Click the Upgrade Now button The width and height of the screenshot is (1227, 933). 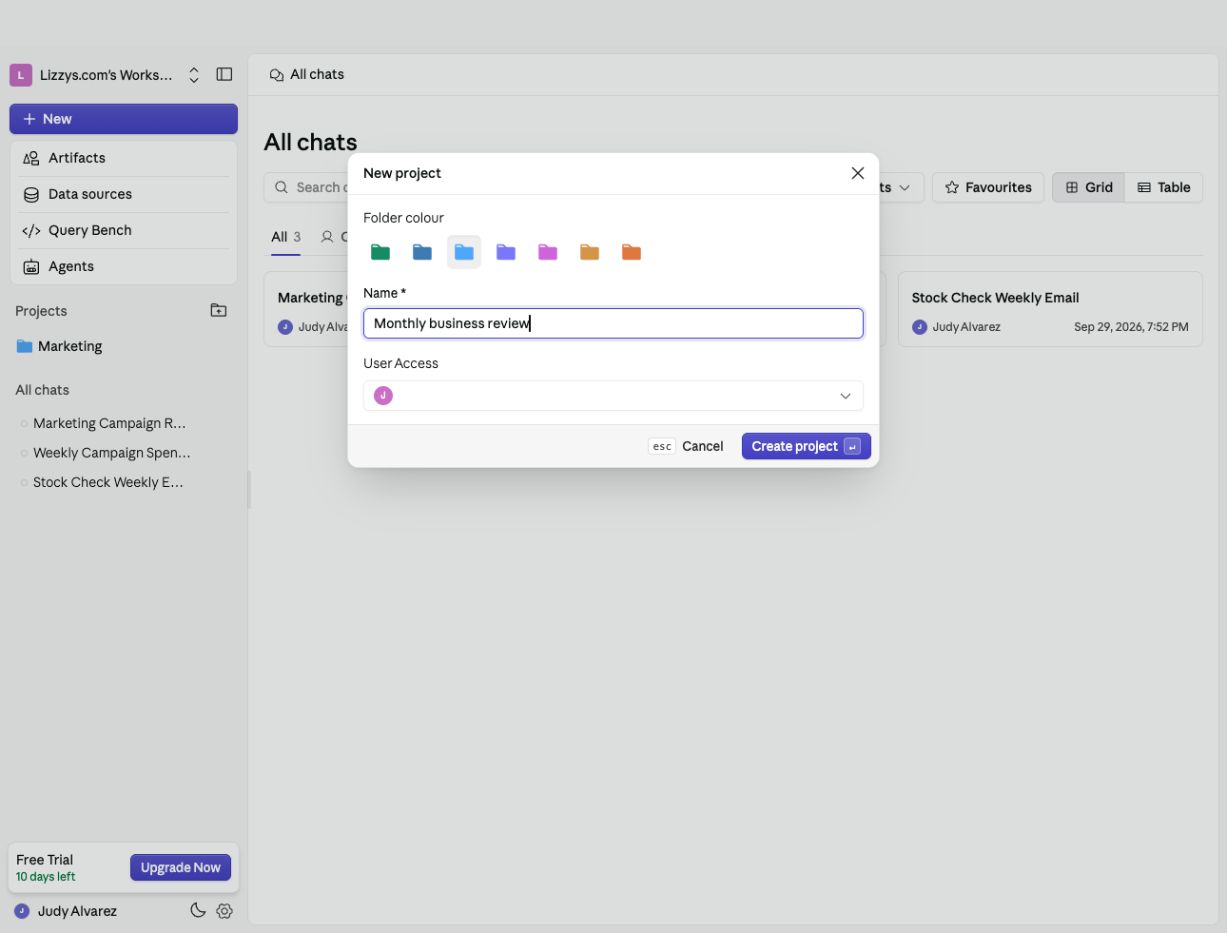click(x=180, y=867)
